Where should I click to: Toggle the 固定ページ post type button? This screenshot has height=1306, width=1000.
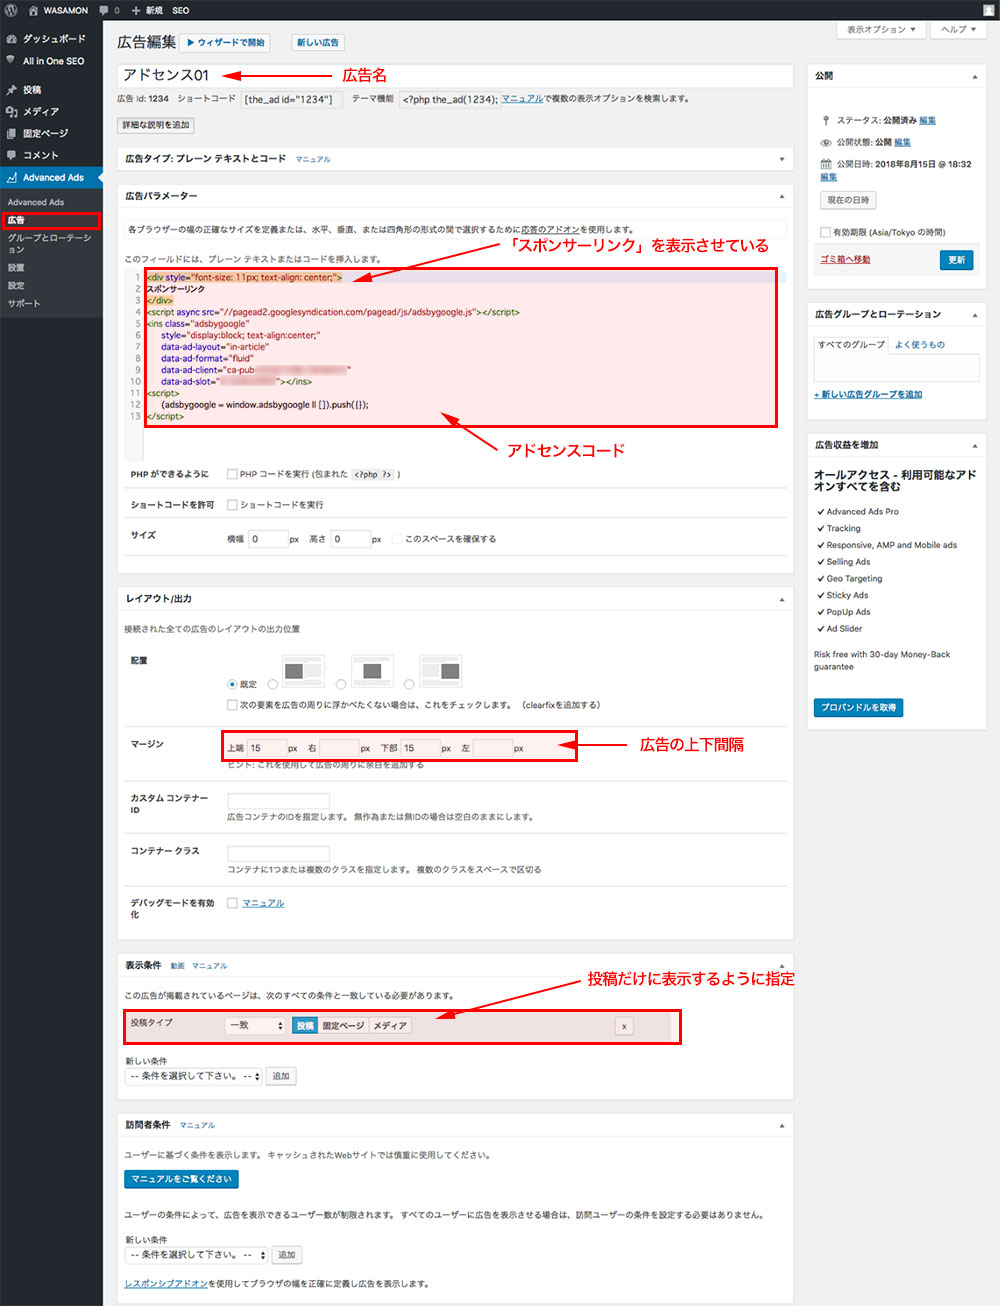(343, 1026)
